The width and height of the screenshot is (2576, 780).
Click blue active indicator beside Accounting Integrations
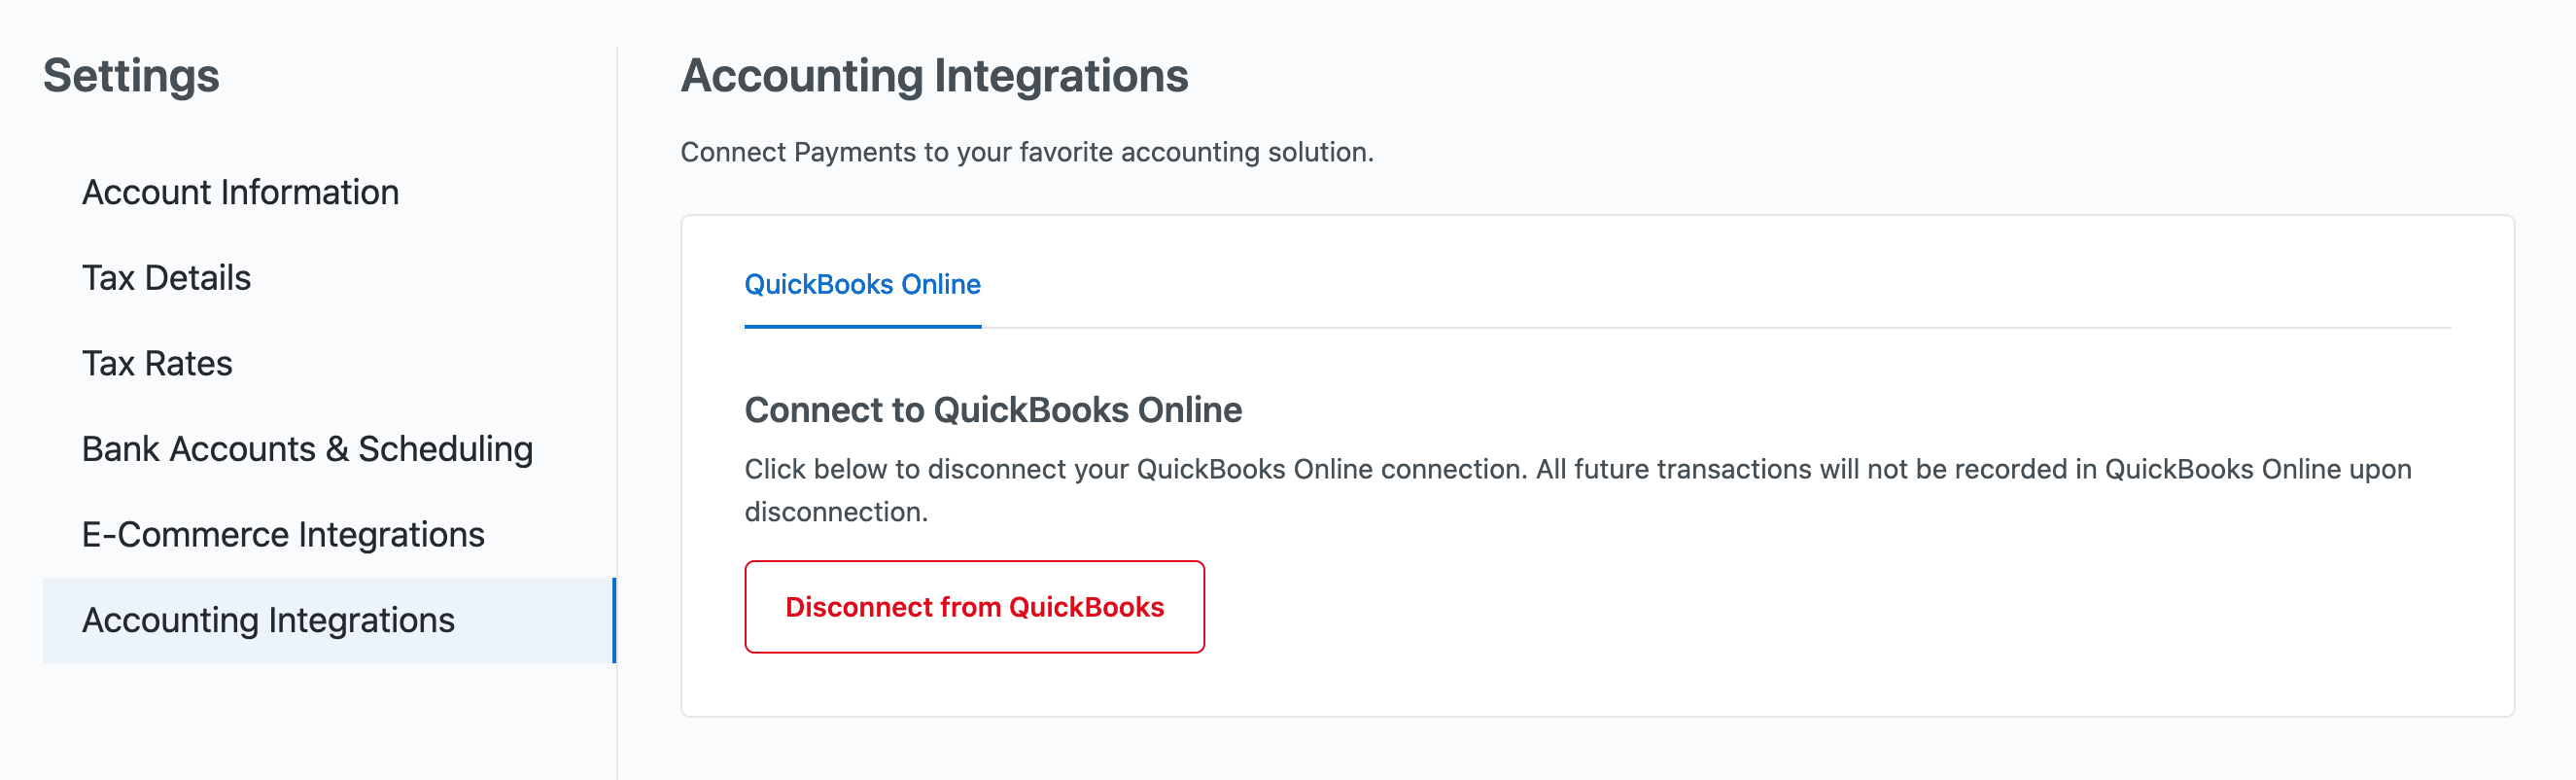tap(614, 620)
